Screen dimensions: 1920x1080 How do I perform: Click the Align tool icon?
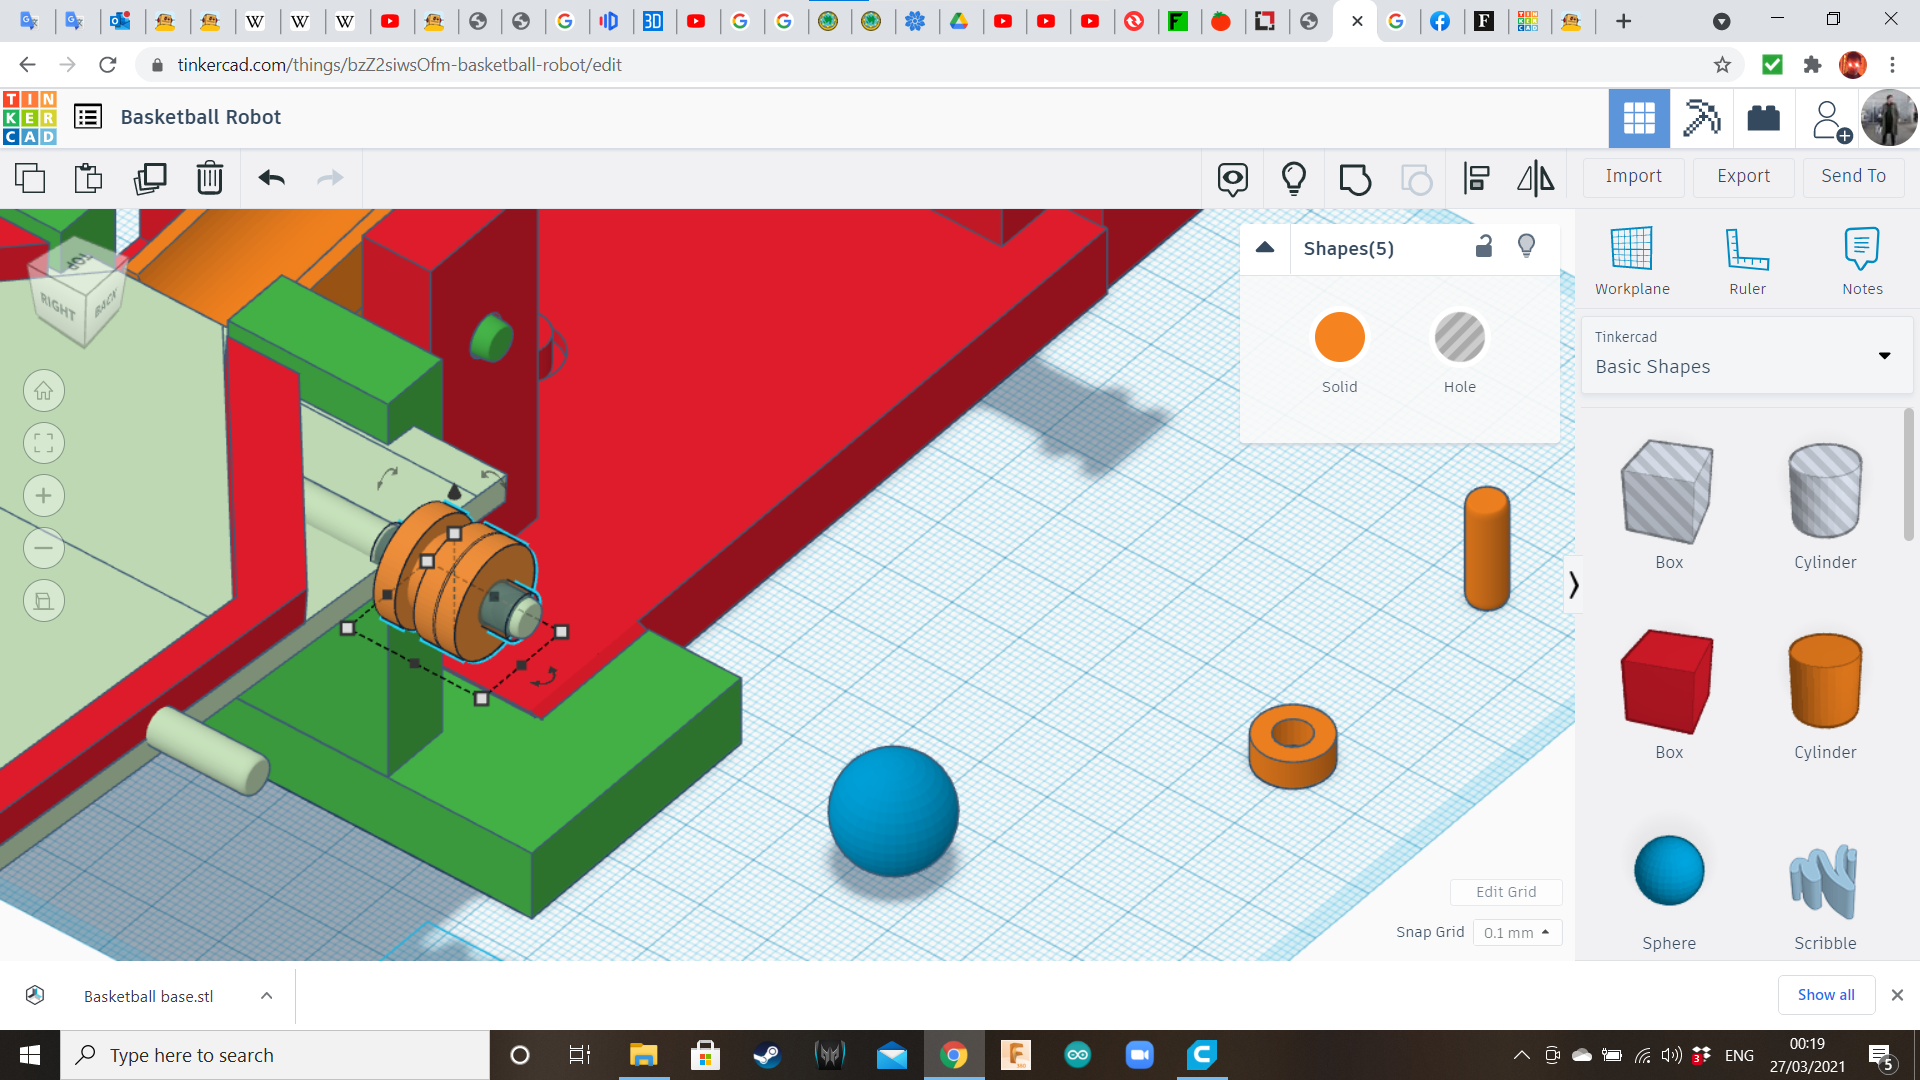point(1476,179)
